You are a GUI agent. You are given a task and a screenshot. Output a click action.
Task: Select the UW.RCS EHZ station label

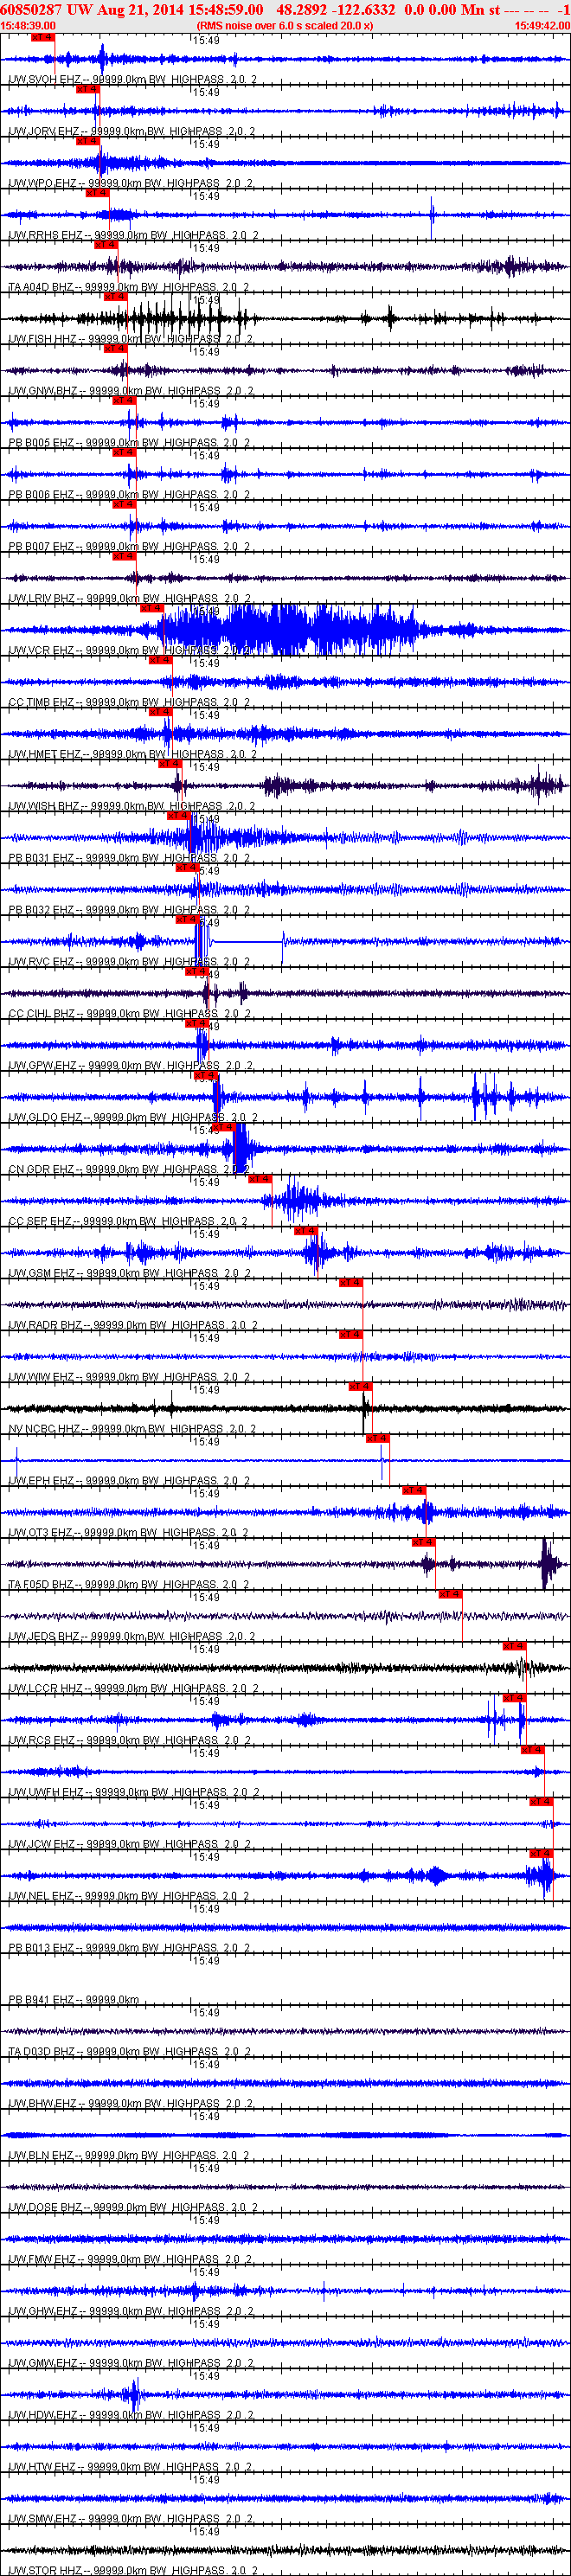point(129,1741)
